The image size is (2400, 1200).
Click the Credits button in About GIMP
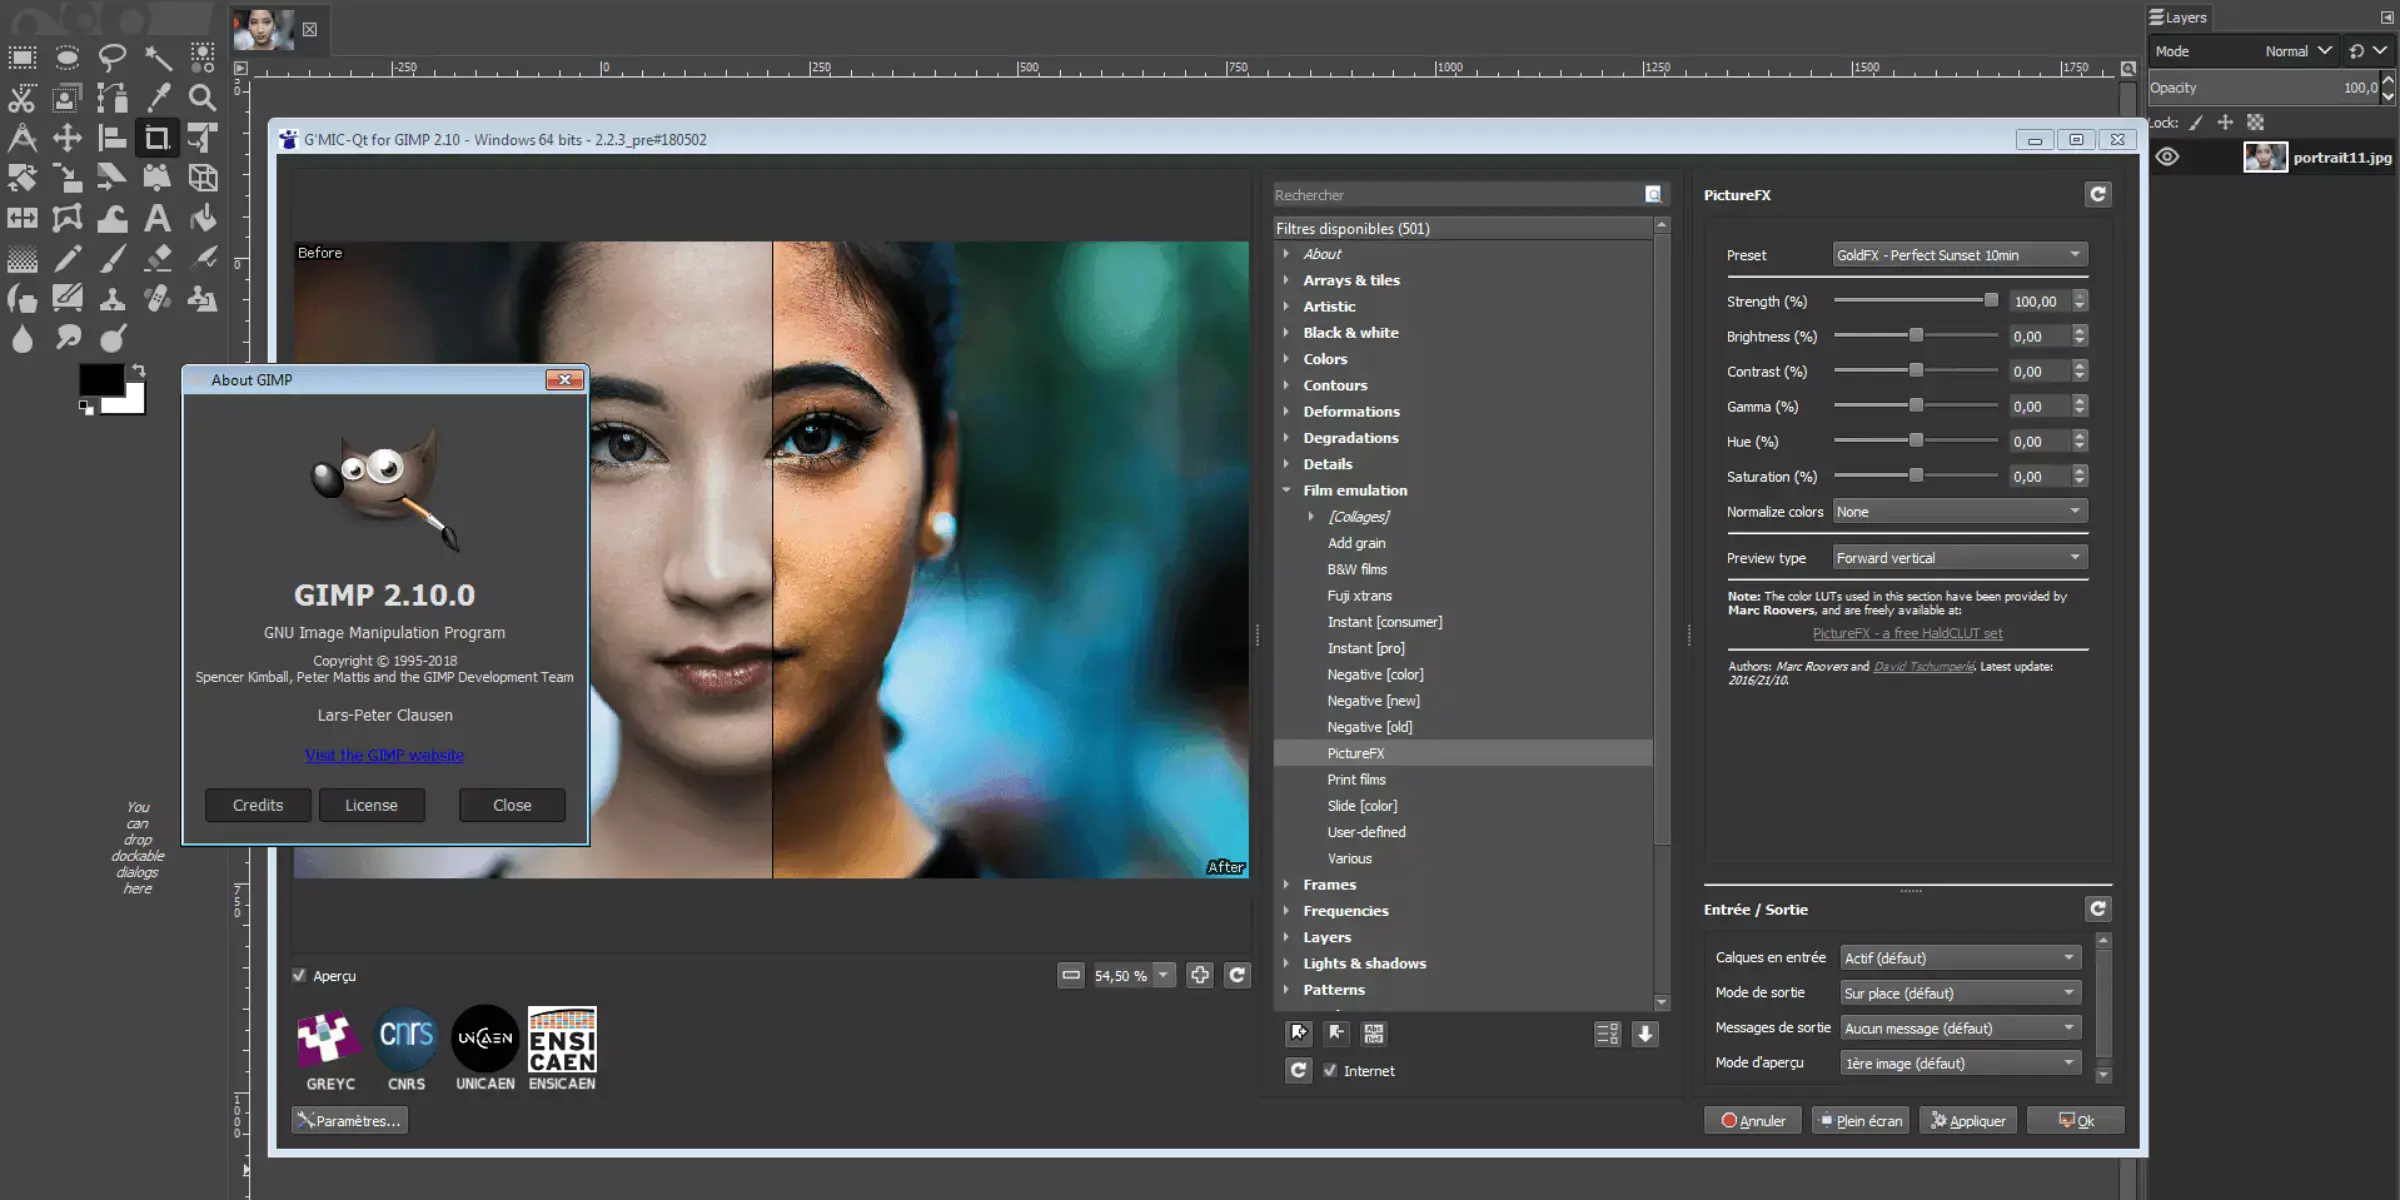[257, 804]
